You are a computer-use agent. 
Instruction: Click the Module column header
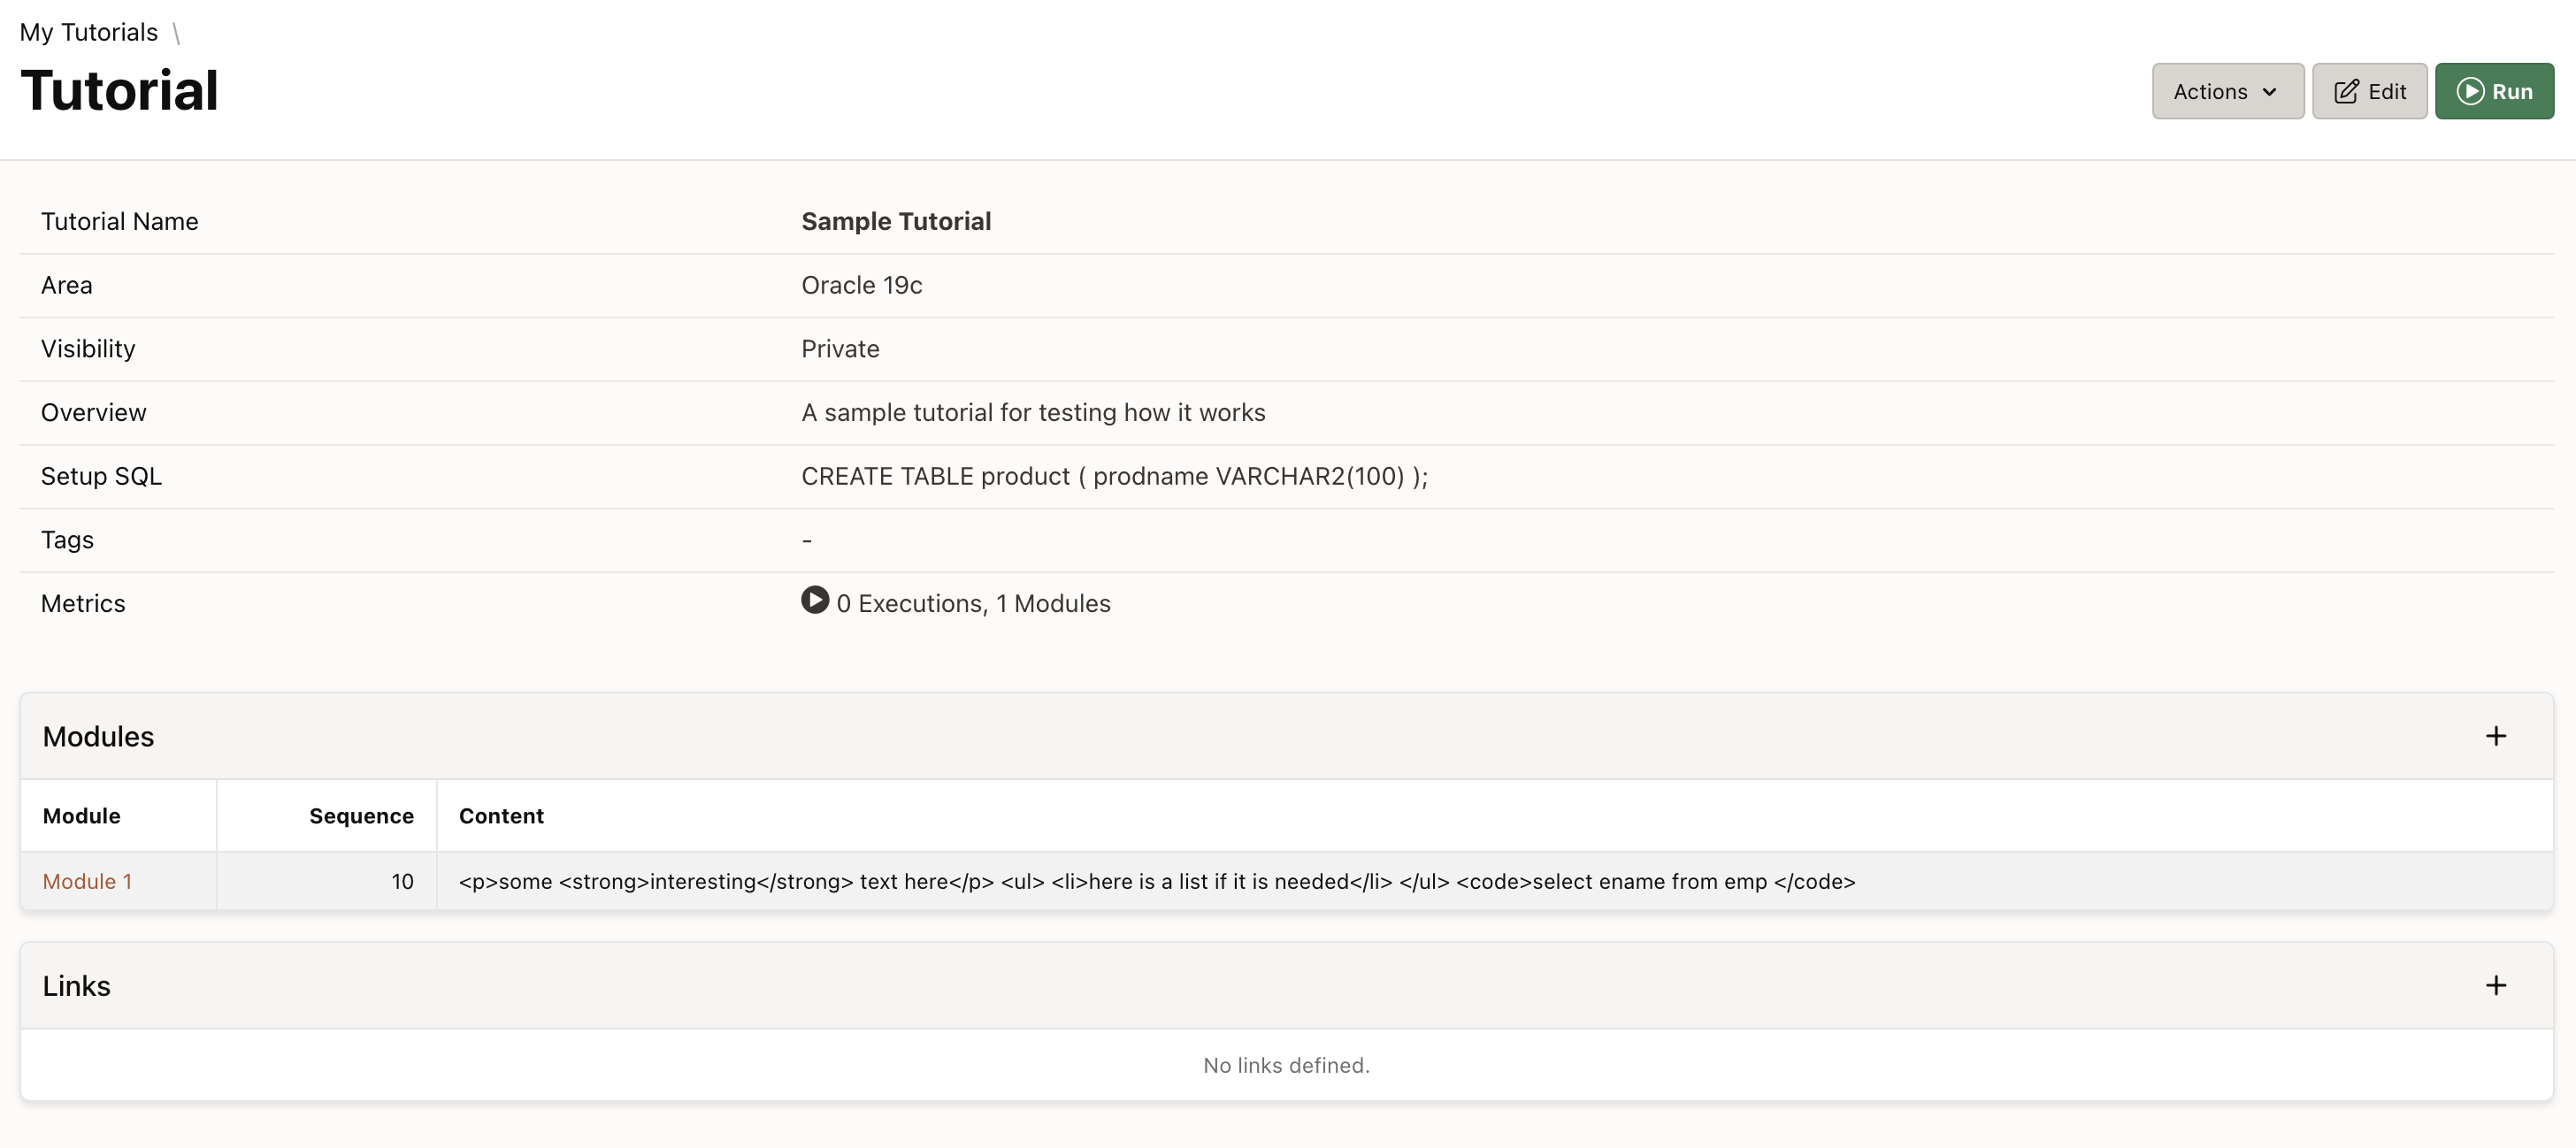click(82, 816)
